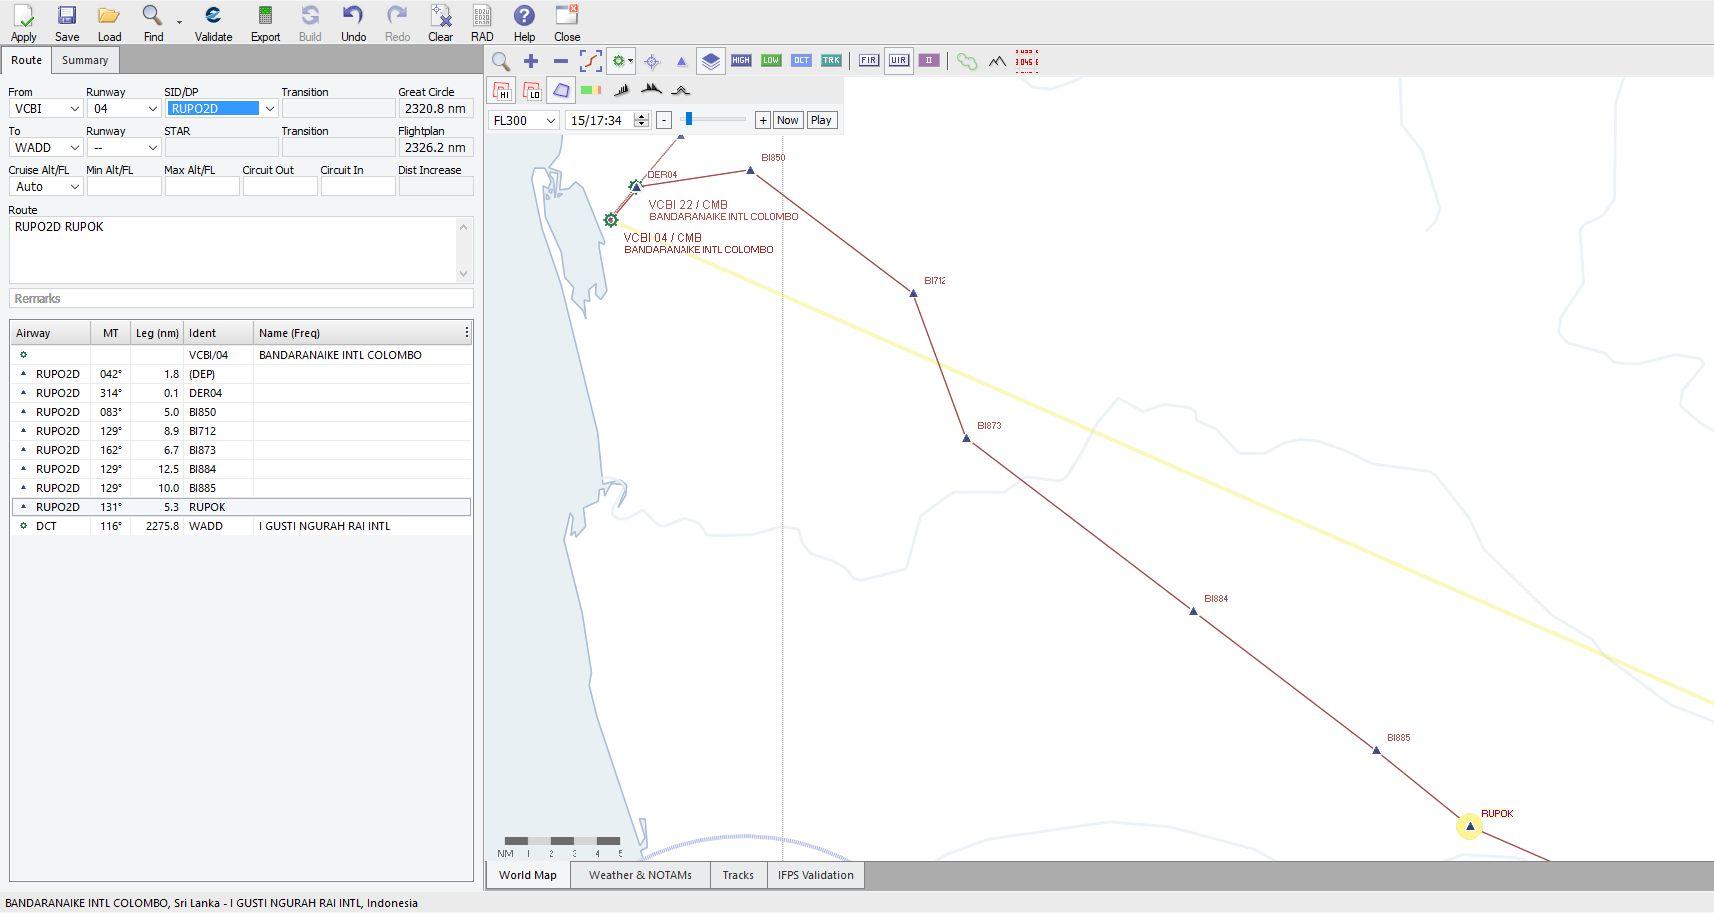Zoom in using the map plus icon

point(531,61)
